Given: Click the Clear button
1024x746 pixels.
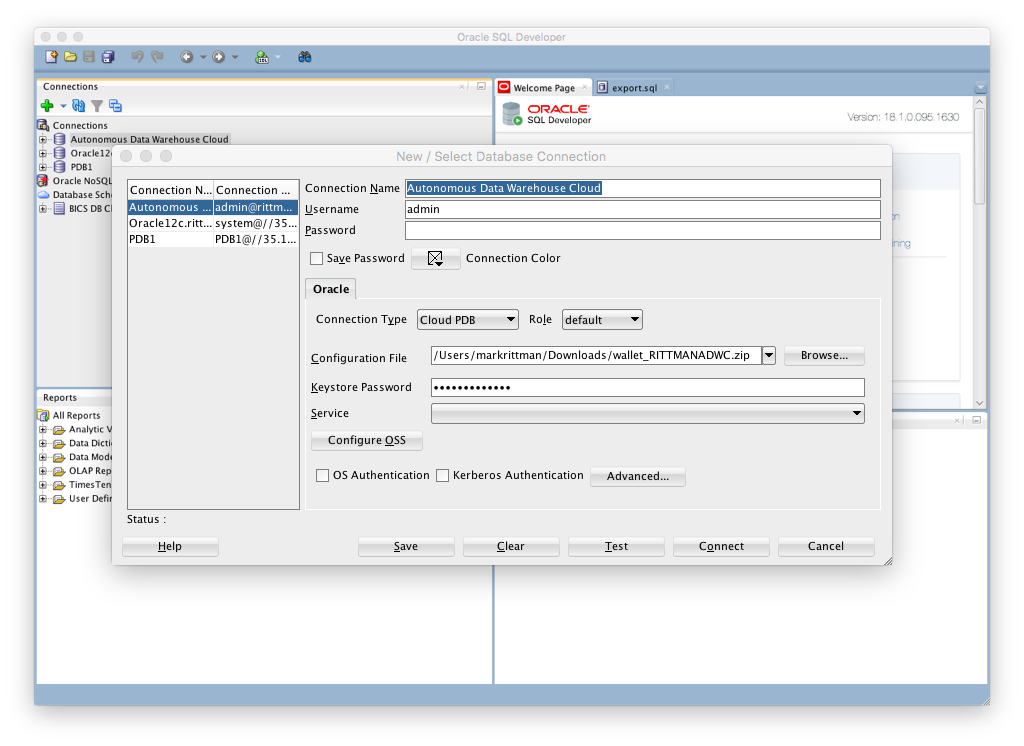Looking at the screenshot, I should click(x=511, y=546).
